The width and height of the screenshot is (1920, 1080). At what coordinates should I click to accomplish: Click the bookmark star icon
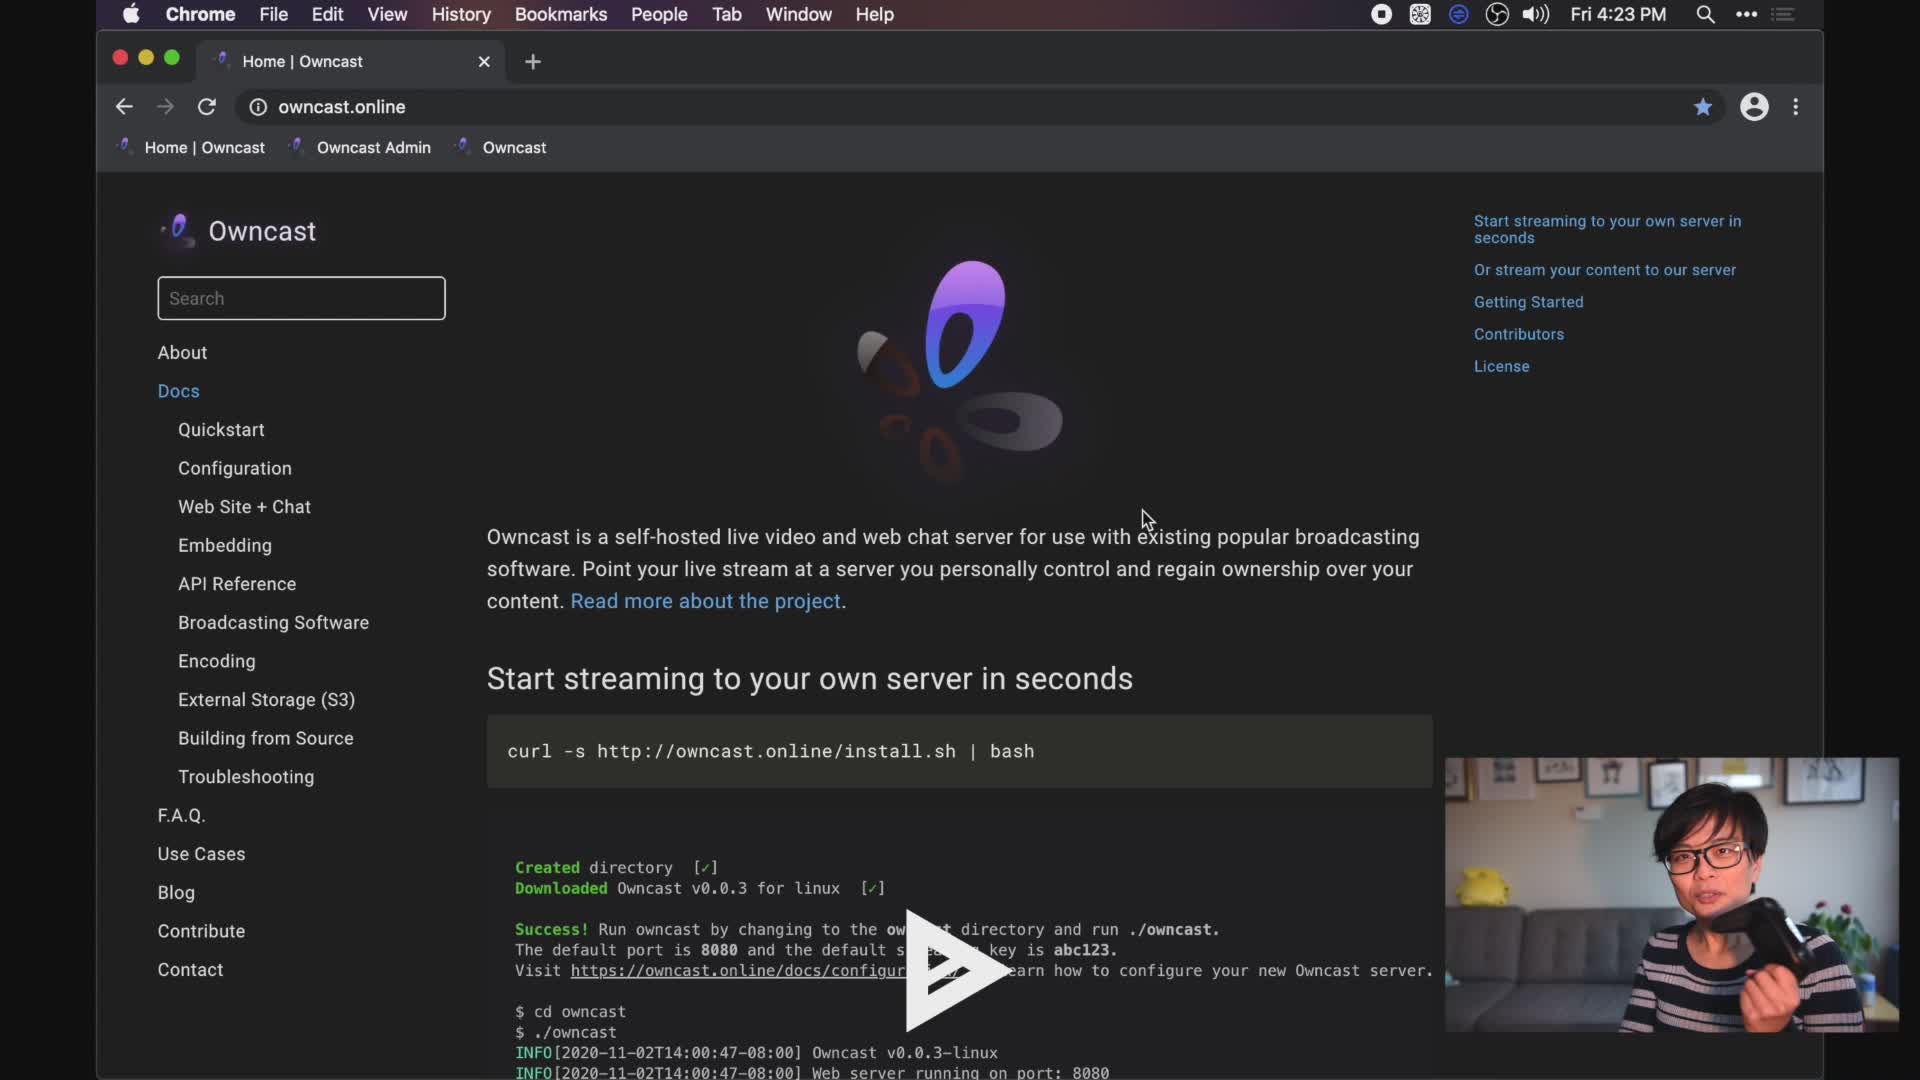click(x=1703, y=107)
